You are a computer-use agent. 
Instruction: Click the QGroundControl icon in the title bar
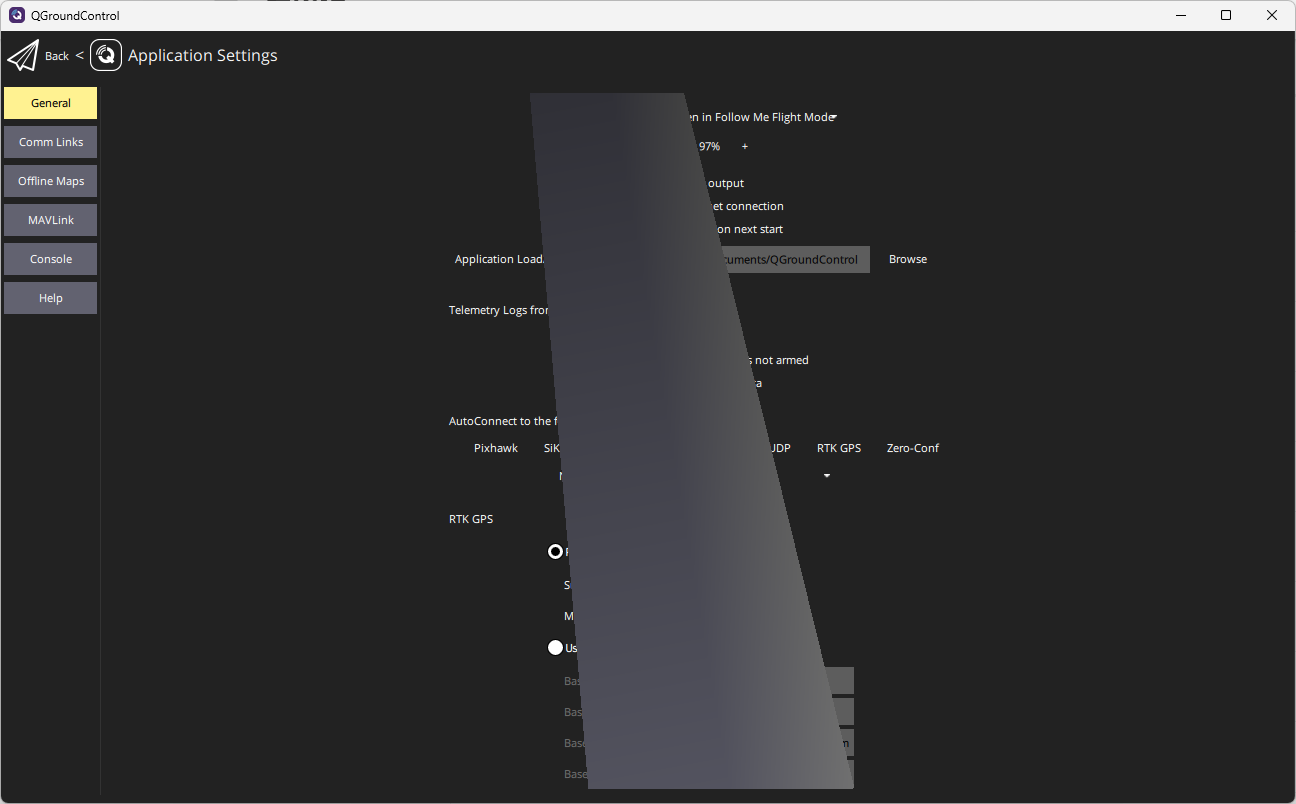pos(16,15)
